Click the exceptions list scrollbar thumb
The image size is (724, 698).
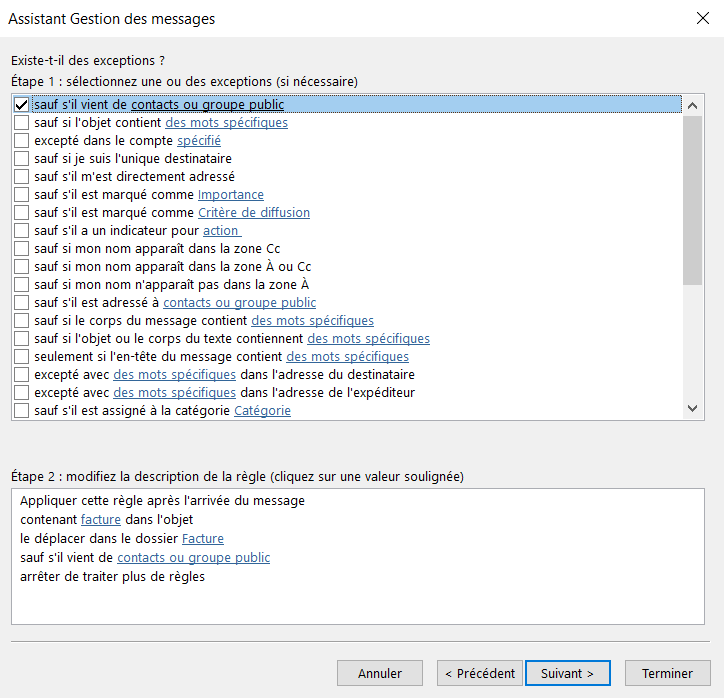692,200
